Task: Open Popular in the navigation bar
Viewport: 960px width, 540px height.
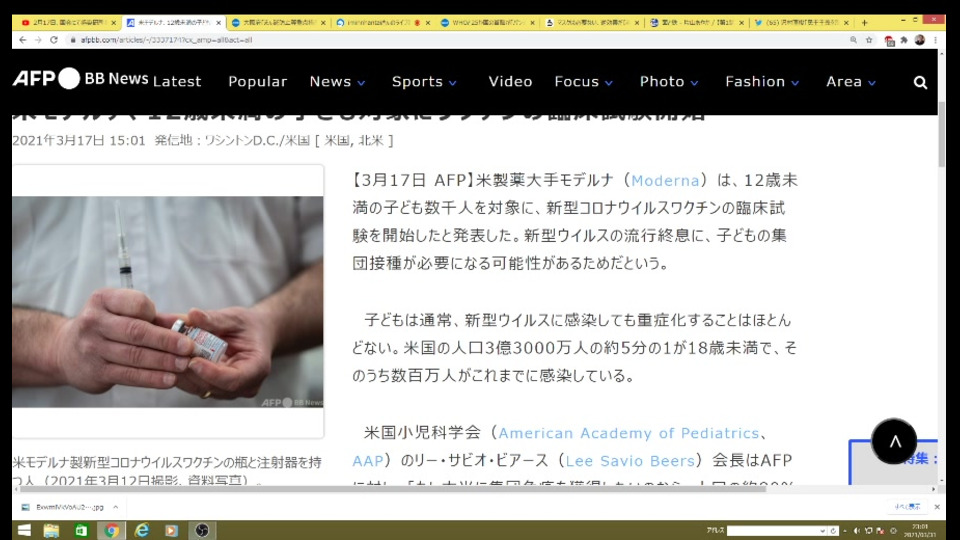Action: pos(257,81)
